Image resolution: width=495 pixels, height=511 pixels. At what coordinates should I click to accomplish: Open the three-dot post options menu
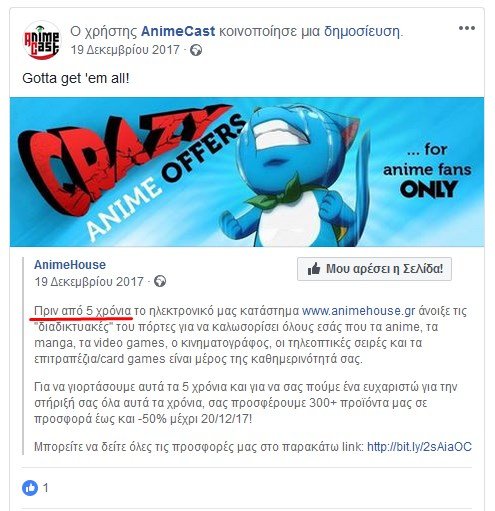point(466,28)
